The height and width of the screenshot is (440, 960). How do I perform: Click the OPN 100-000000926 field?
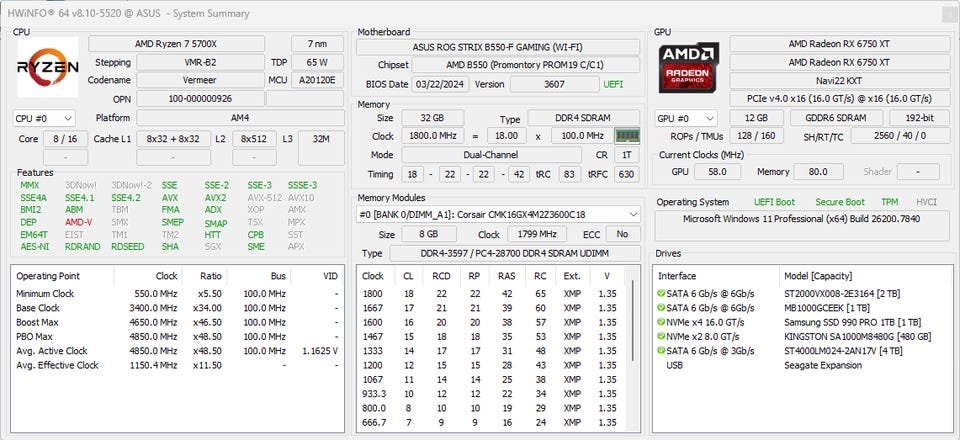(x=200, y=99)
